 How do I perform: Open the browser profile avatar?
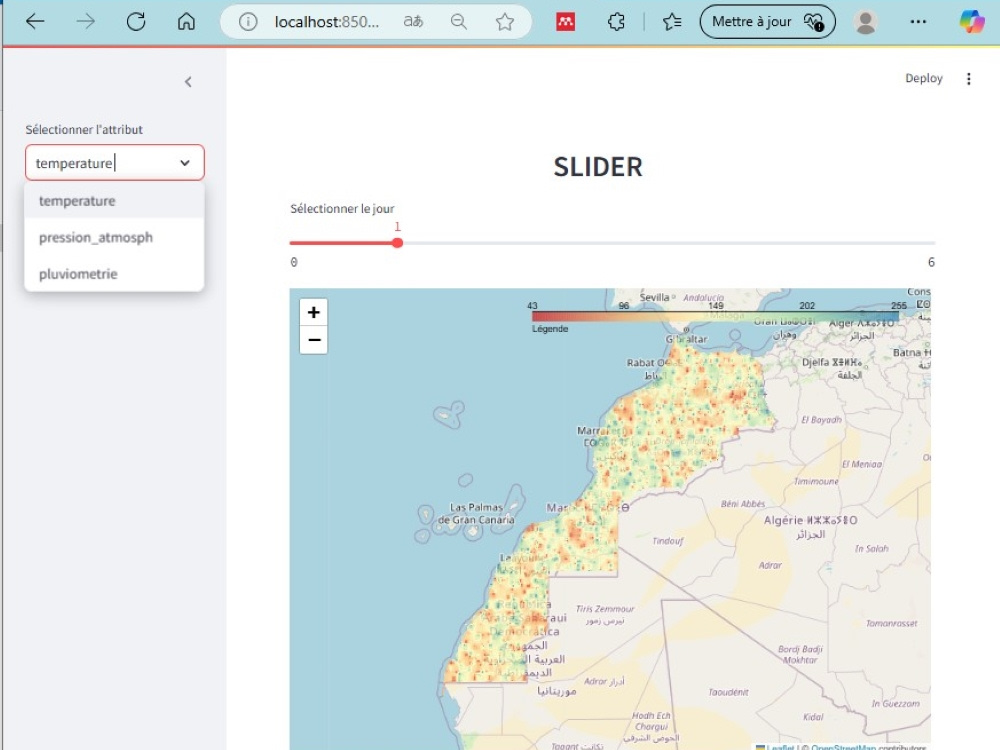tap(865, 22)
